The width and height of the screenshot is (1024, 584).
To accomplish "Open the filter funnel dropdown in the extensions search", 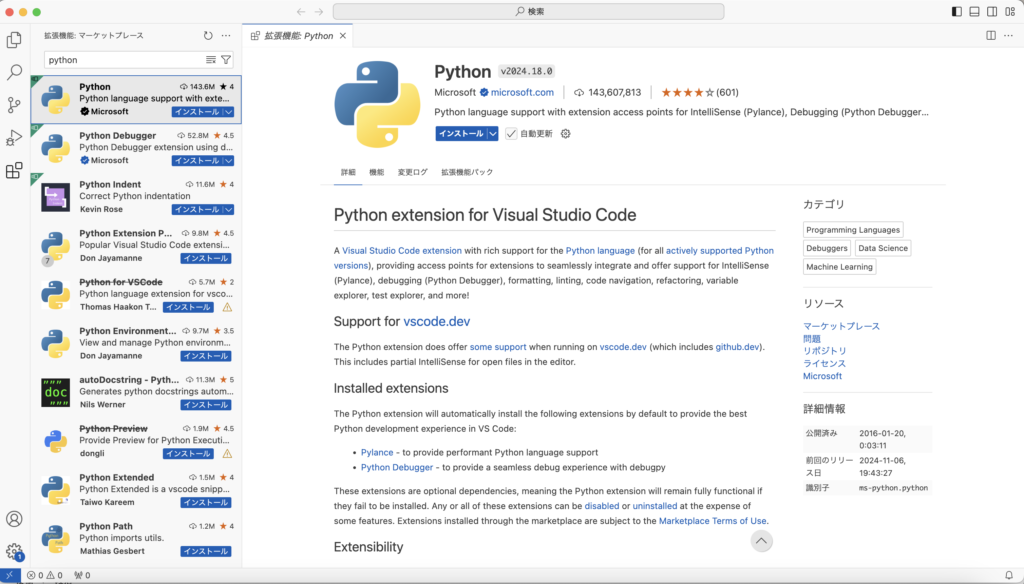I will [226, 60].
